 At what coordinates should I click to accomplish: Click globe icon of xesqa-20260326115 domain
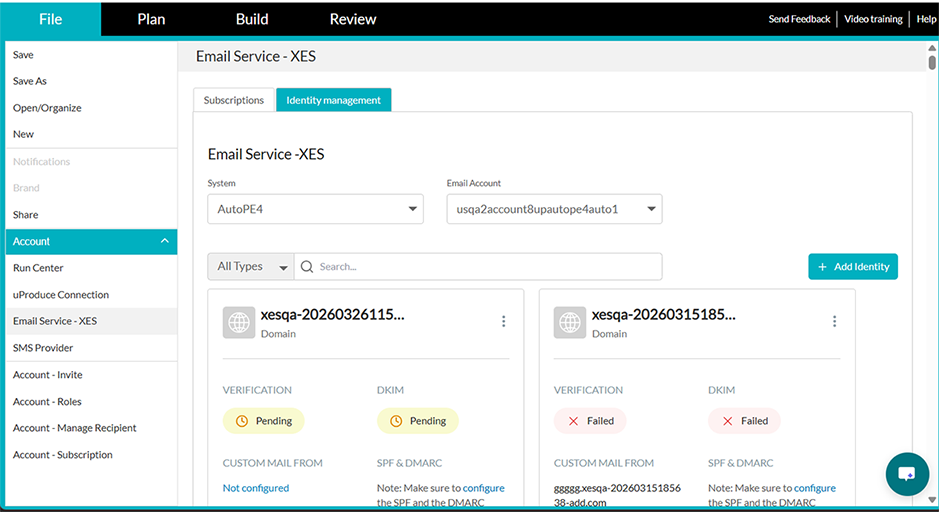(238, 323)
